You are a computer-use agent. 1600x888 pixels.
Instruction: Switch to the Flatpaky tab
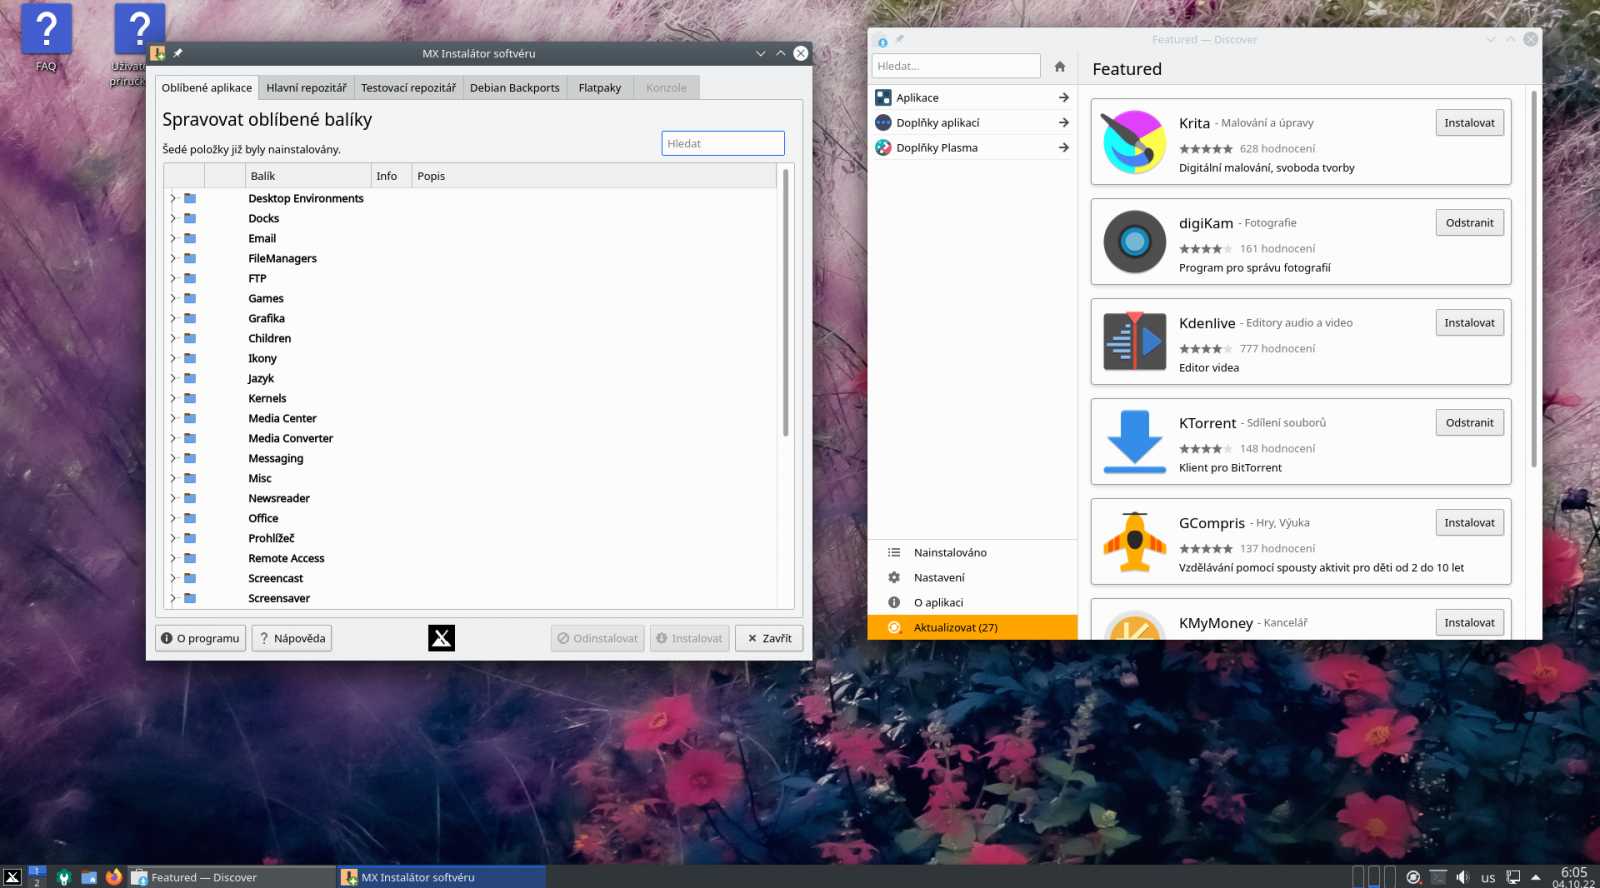point(600,88)
